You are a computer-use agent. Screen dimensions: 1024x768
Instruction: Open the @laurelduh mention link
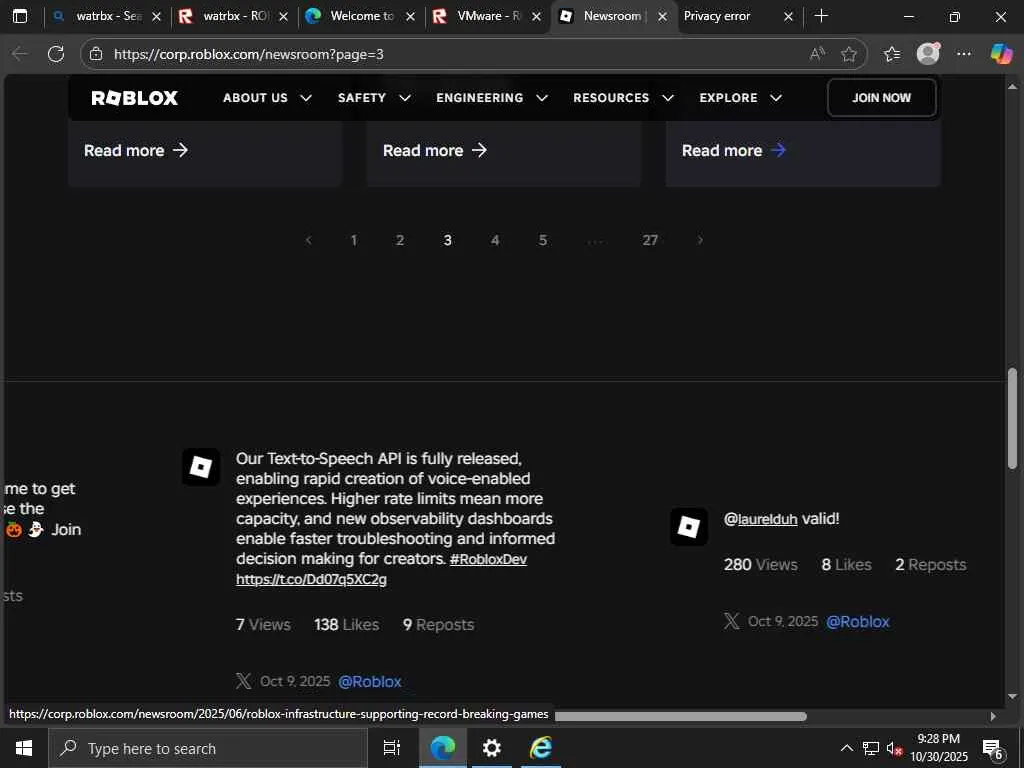tap(761, 519)
